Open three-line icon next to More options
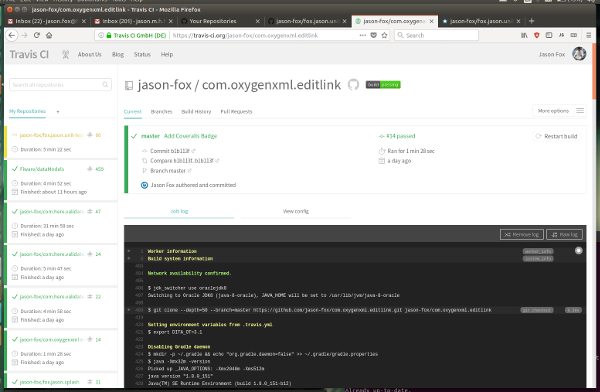This screenshot has width=600, height=392. pyautogui.click(x=580, y=111)
